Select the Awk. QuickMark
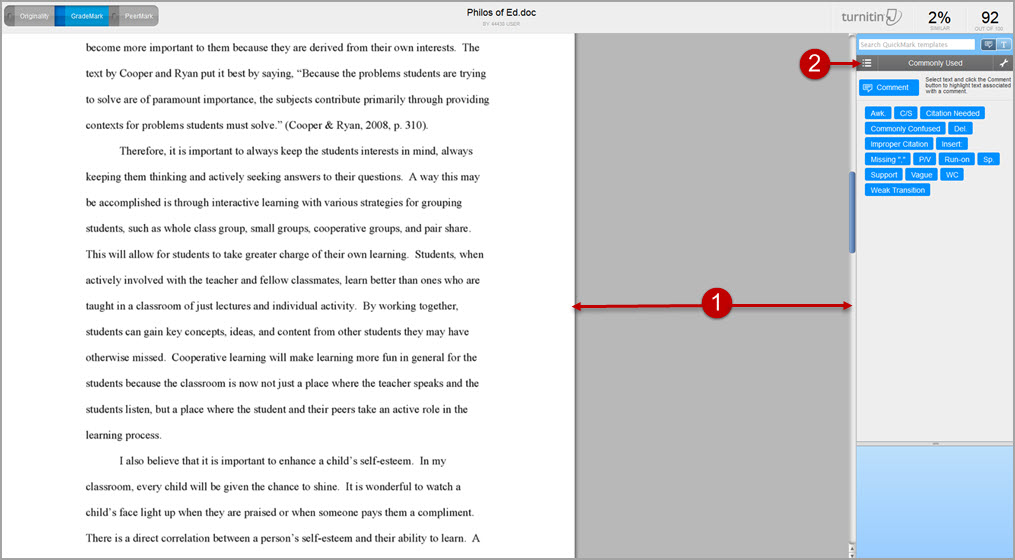Viewport: 1015px width, 560px height. pos(878,113)
